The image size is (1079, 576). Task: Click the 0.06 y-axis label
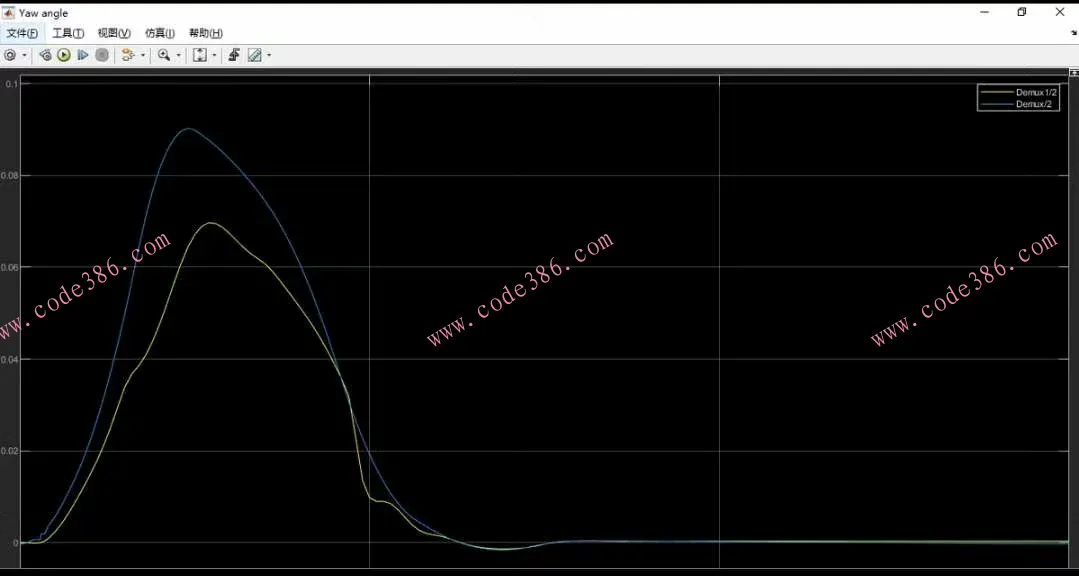8,267
